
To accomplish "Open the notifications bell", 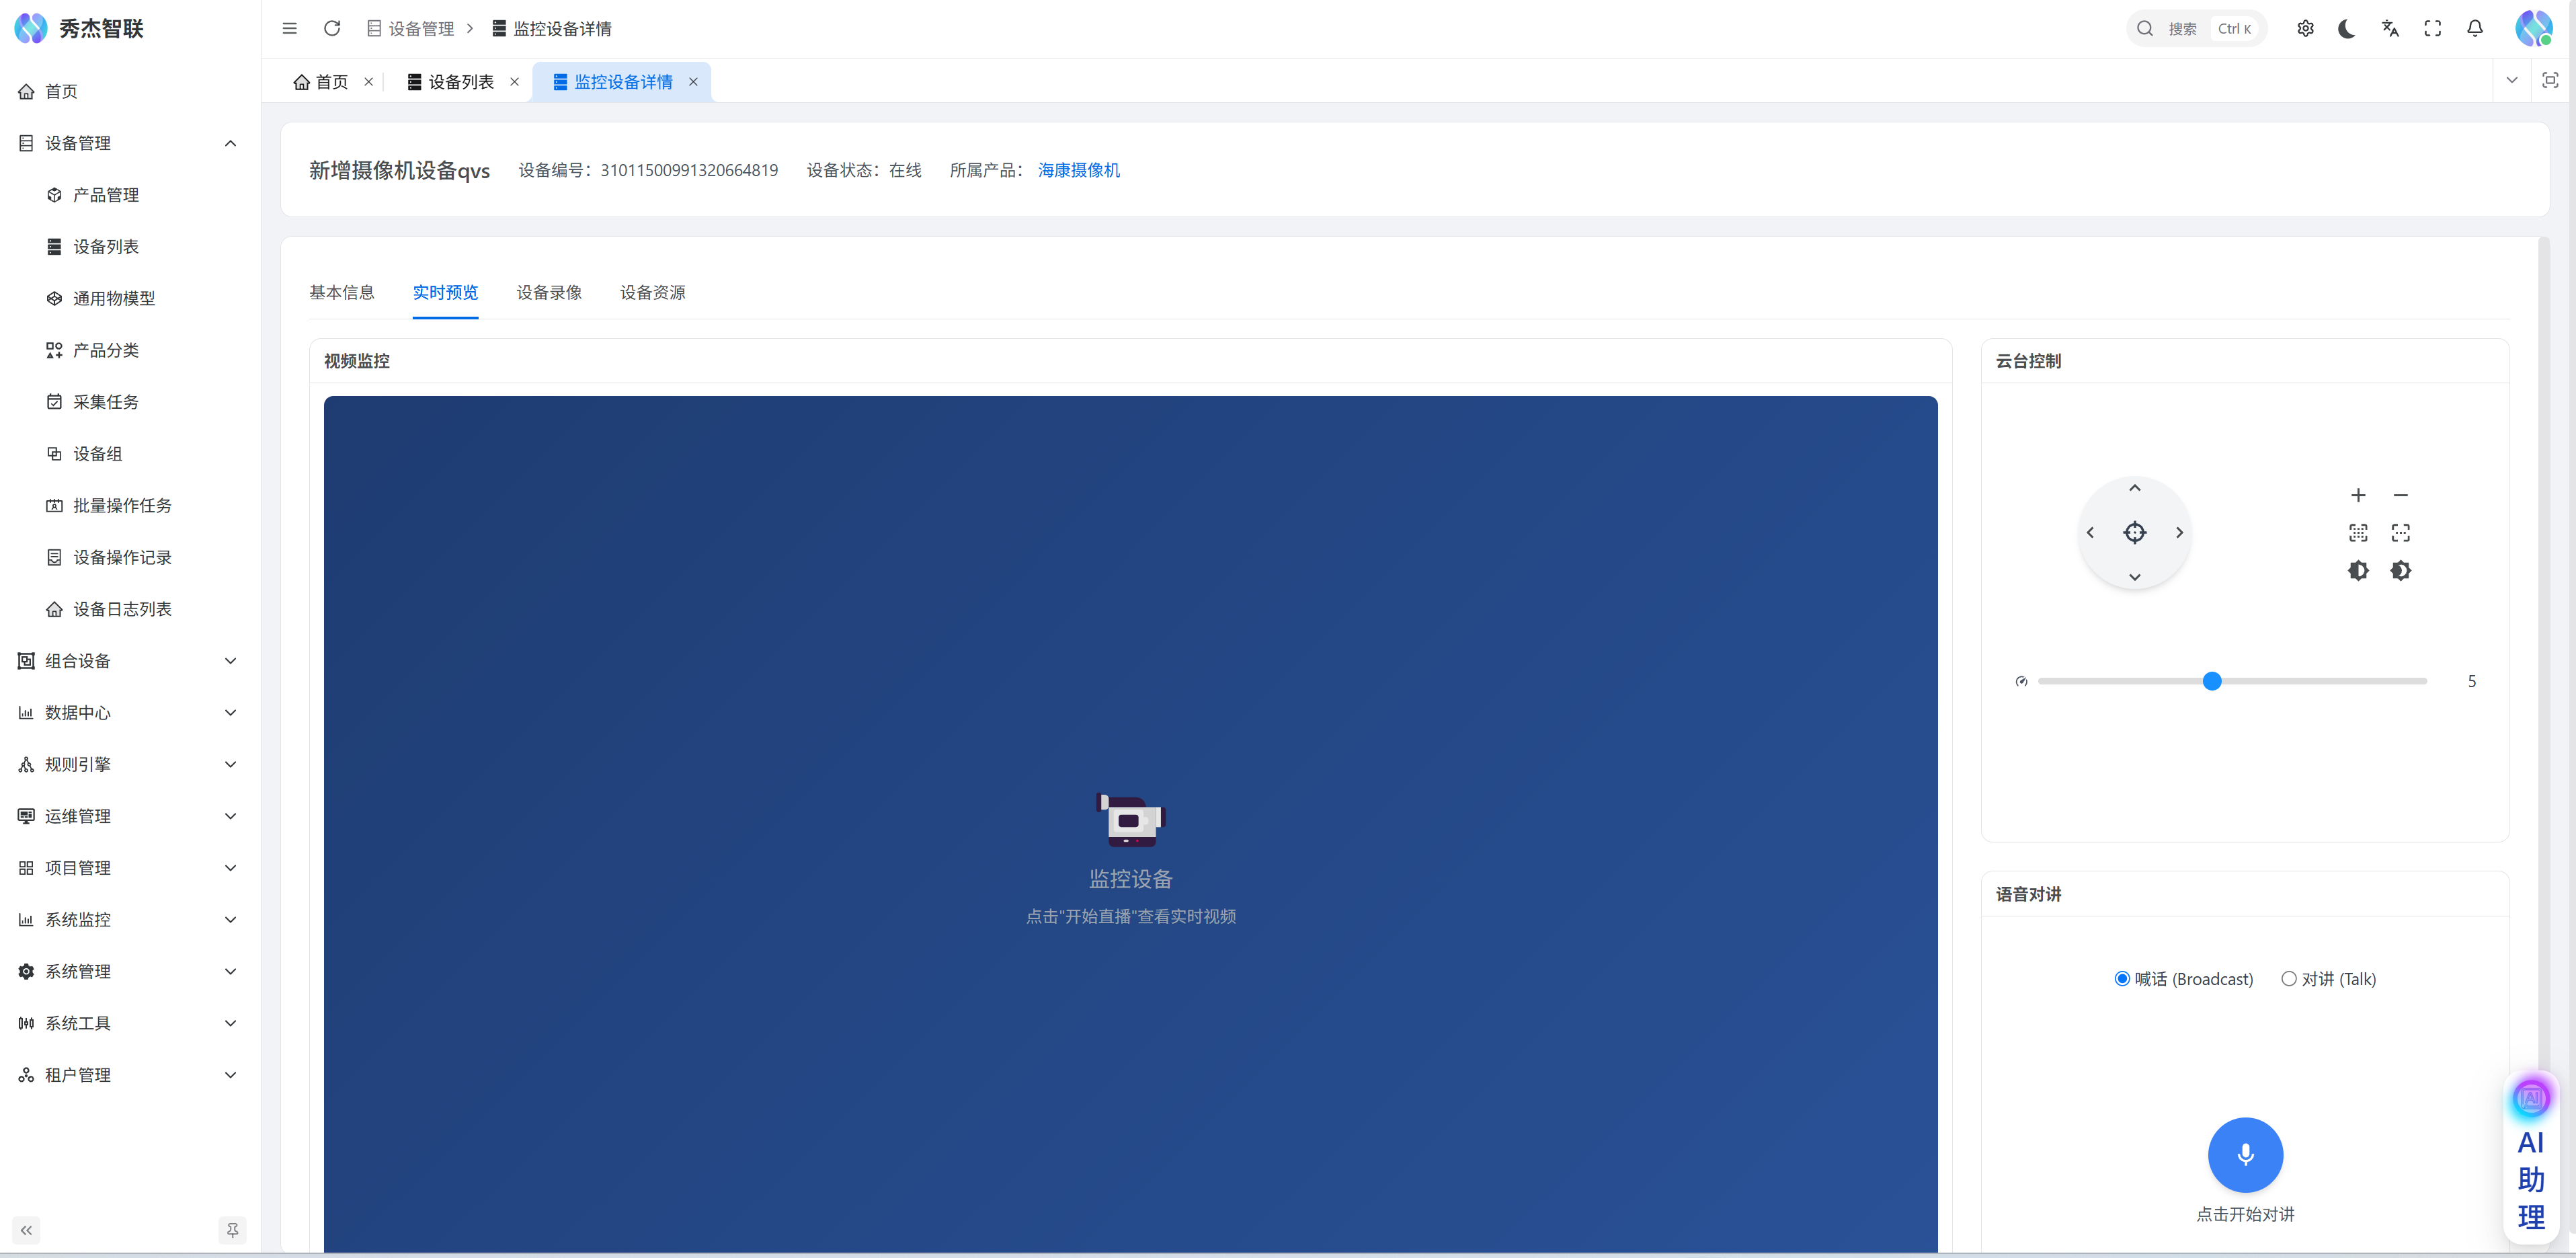I will pyautogui.click(x=2474, y=29).
